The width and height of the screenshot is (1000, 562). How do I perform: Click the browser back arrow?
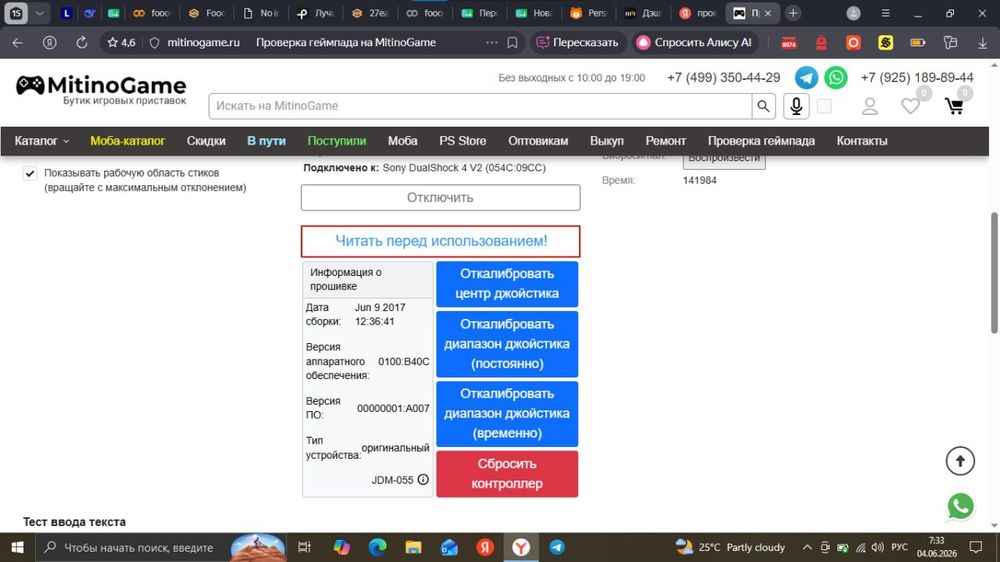17,43
